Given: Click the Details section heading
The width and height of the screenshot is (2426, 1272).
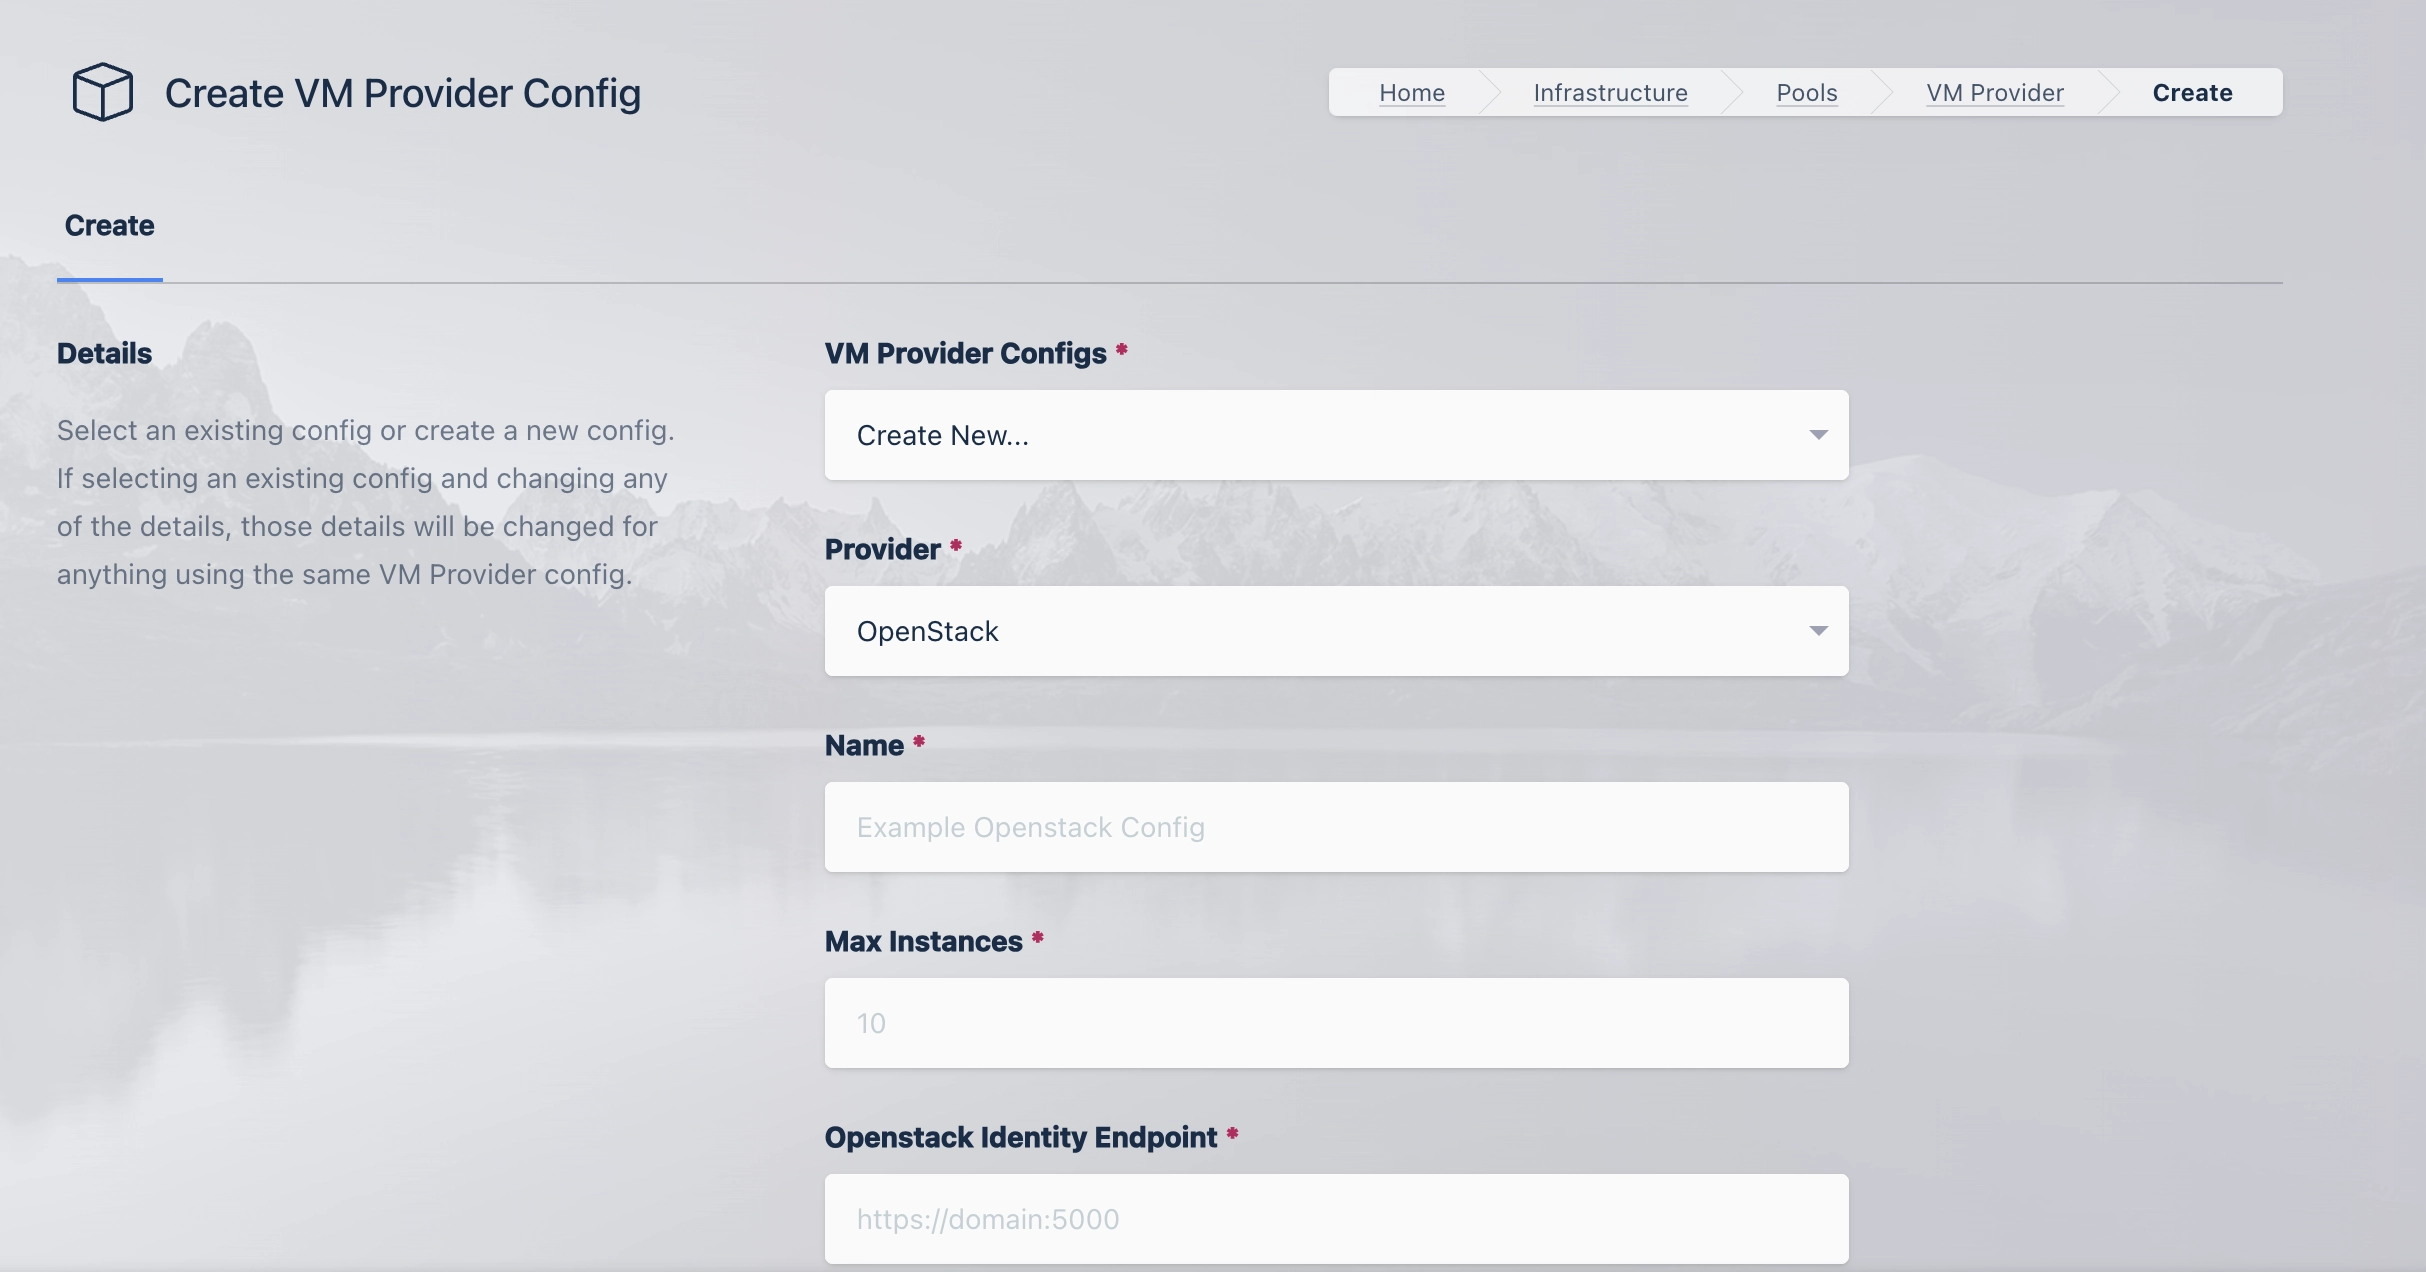Looking at the screenshot, I should (104, 353).
